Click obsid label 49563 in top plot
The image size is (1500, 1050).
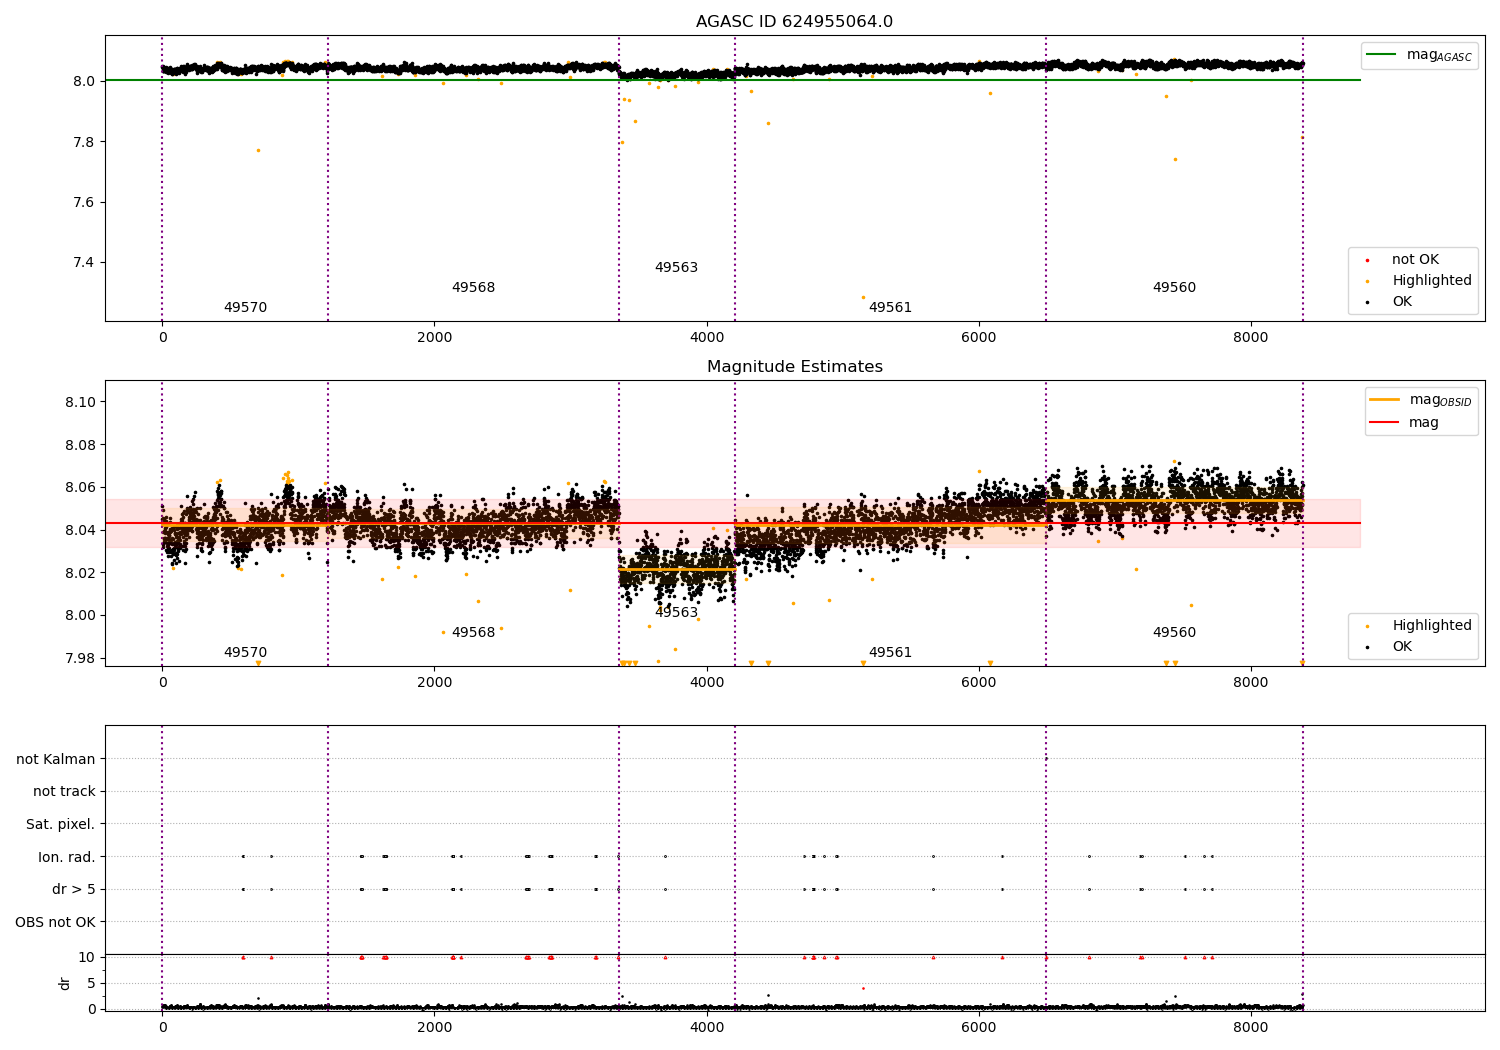tap(676, 268)
